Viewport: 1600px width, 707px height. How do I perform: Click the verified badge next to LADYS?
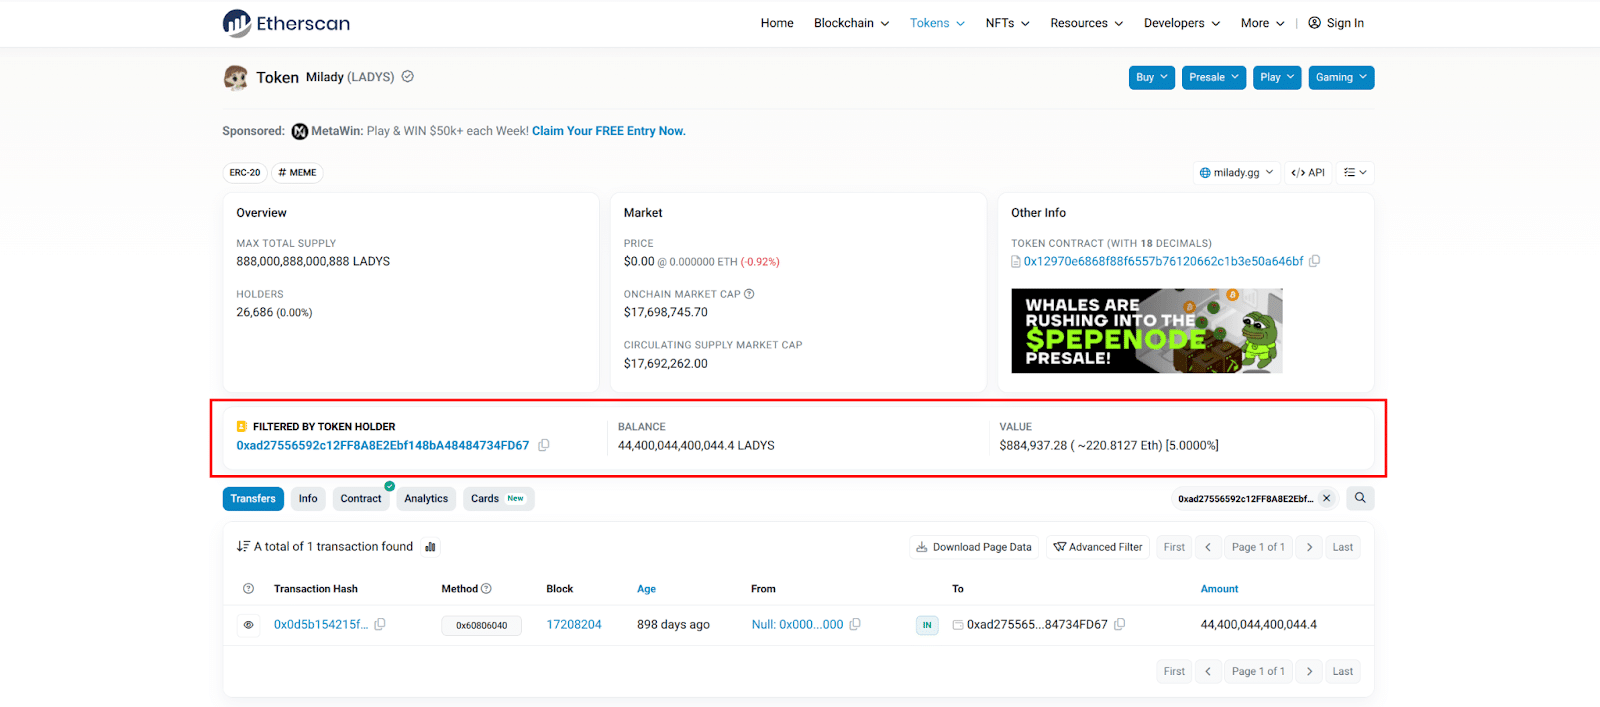click(x=408, y=76)
